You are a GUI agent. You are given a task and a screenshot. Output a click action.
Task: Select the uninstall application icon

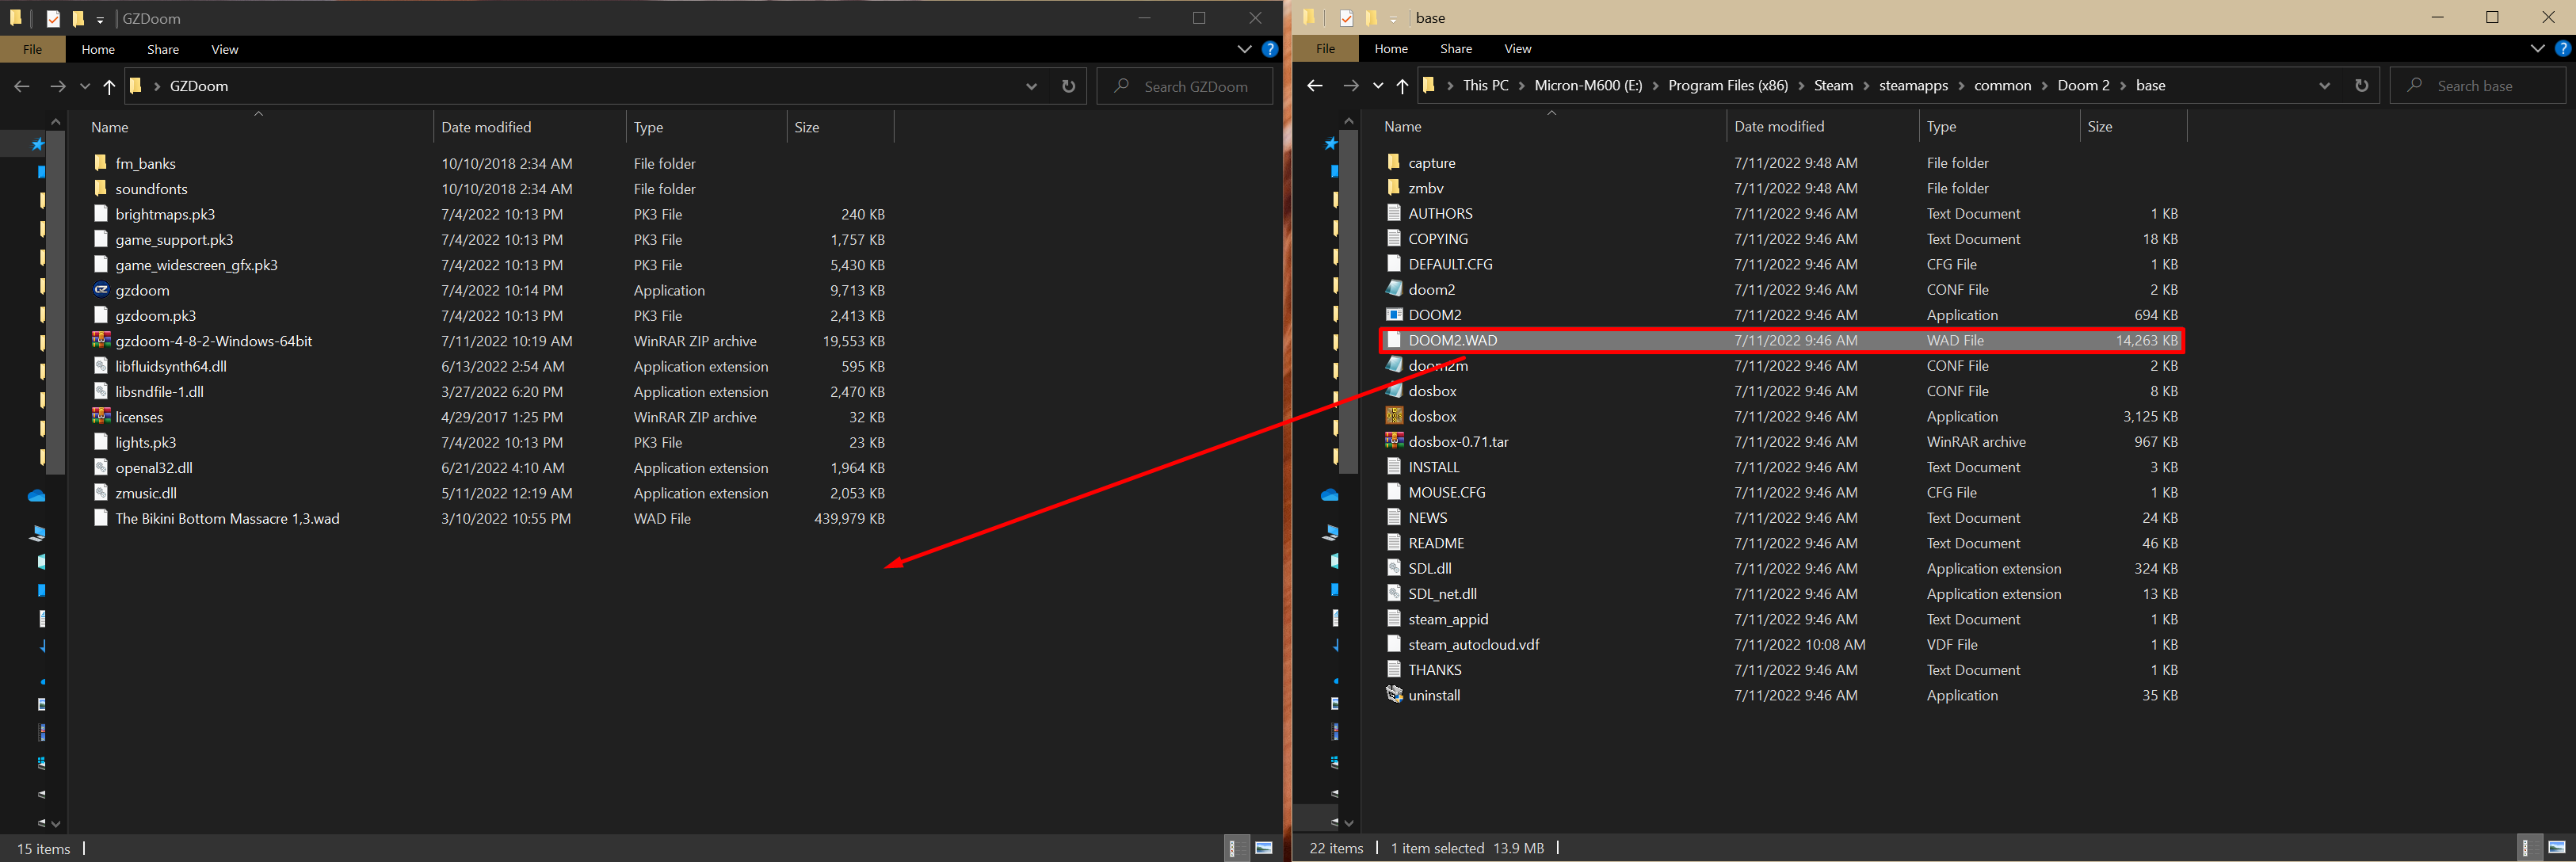(x=1394, y=695)
